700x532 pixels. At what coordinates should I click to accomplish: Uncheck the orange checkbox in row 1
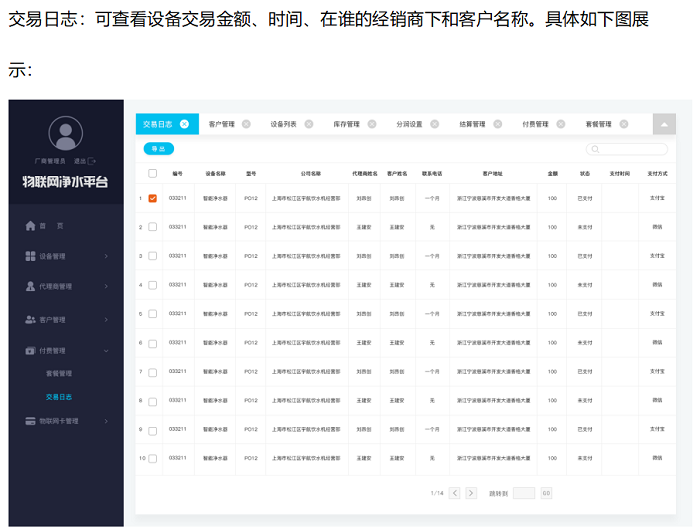click(x=153, y=198)
